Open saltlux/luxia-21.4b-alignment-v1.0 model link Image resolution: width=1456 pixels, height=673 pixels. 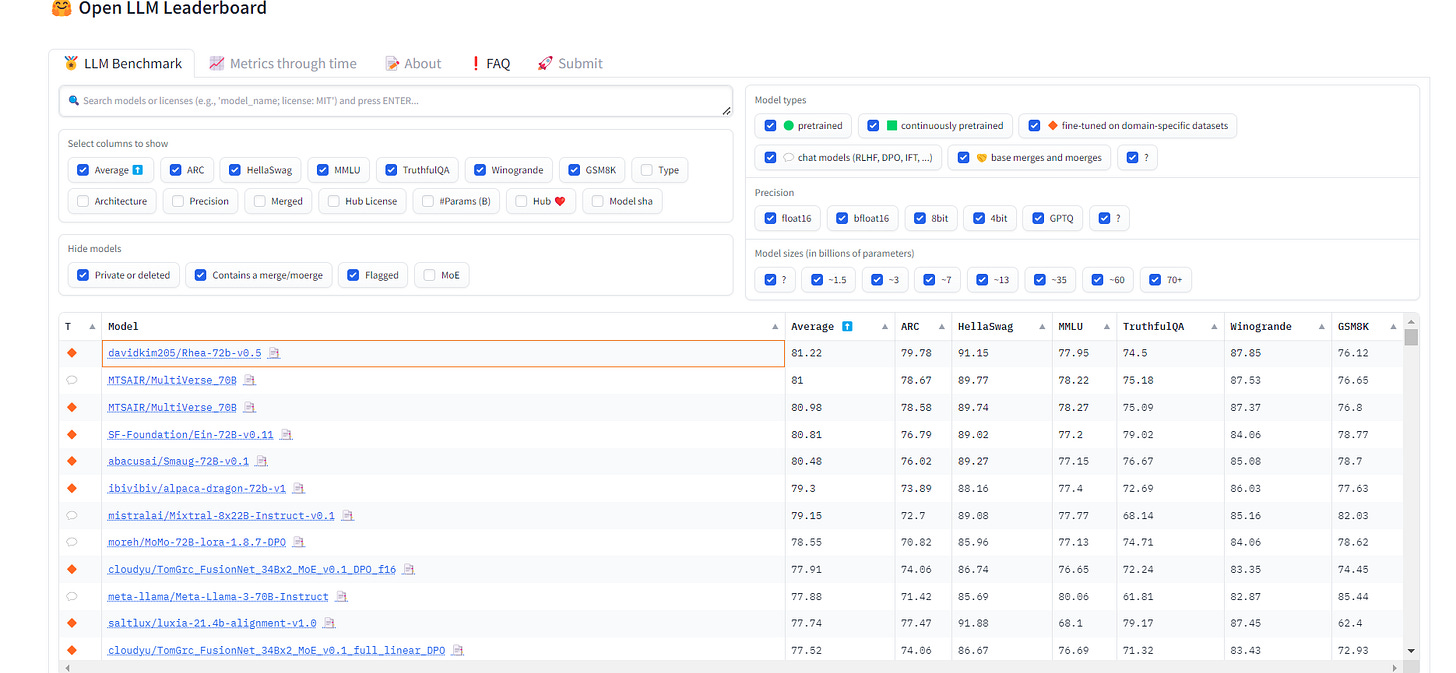[212, 623]
